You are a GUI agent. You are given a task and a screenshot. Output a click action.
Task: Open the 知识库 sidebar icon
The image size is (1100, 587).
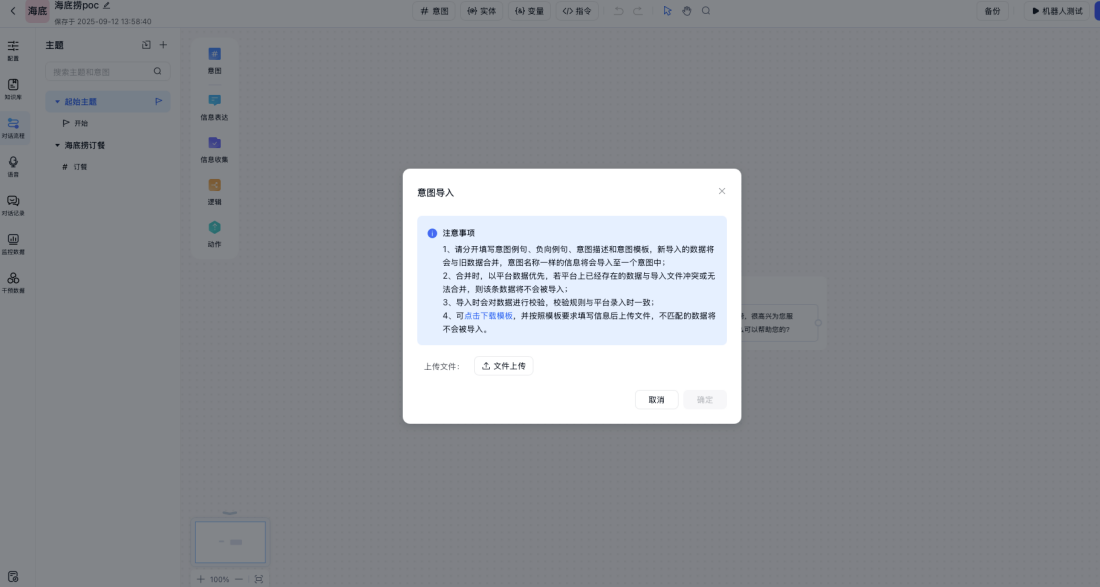click(14, 85)
